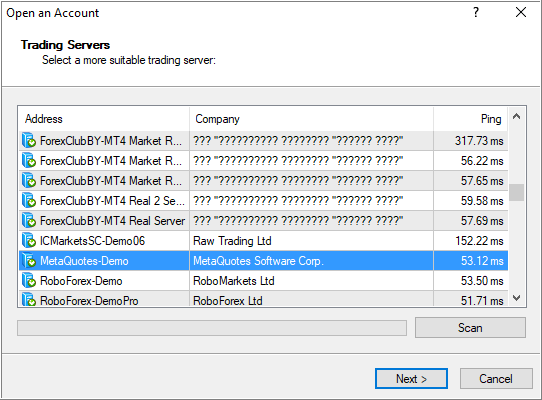Click the 59.58 ms ping value

coord(482,201)
